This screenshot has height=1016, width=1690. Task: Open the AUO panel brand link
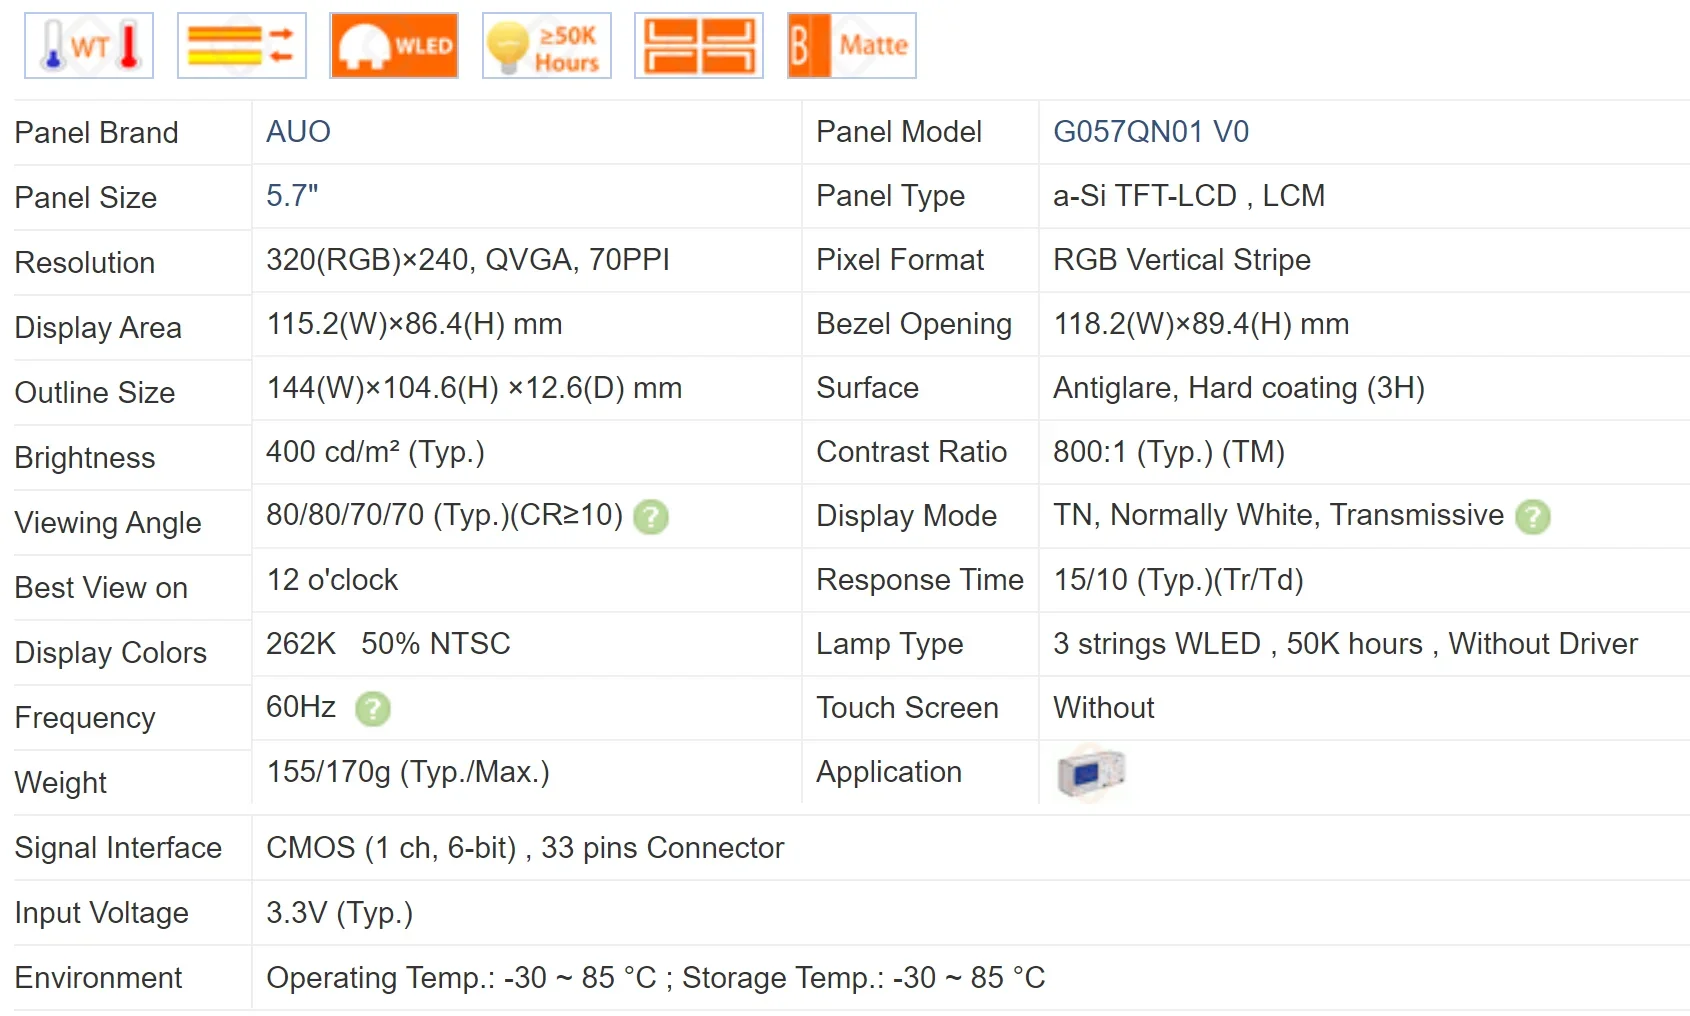tap(298, 132)
